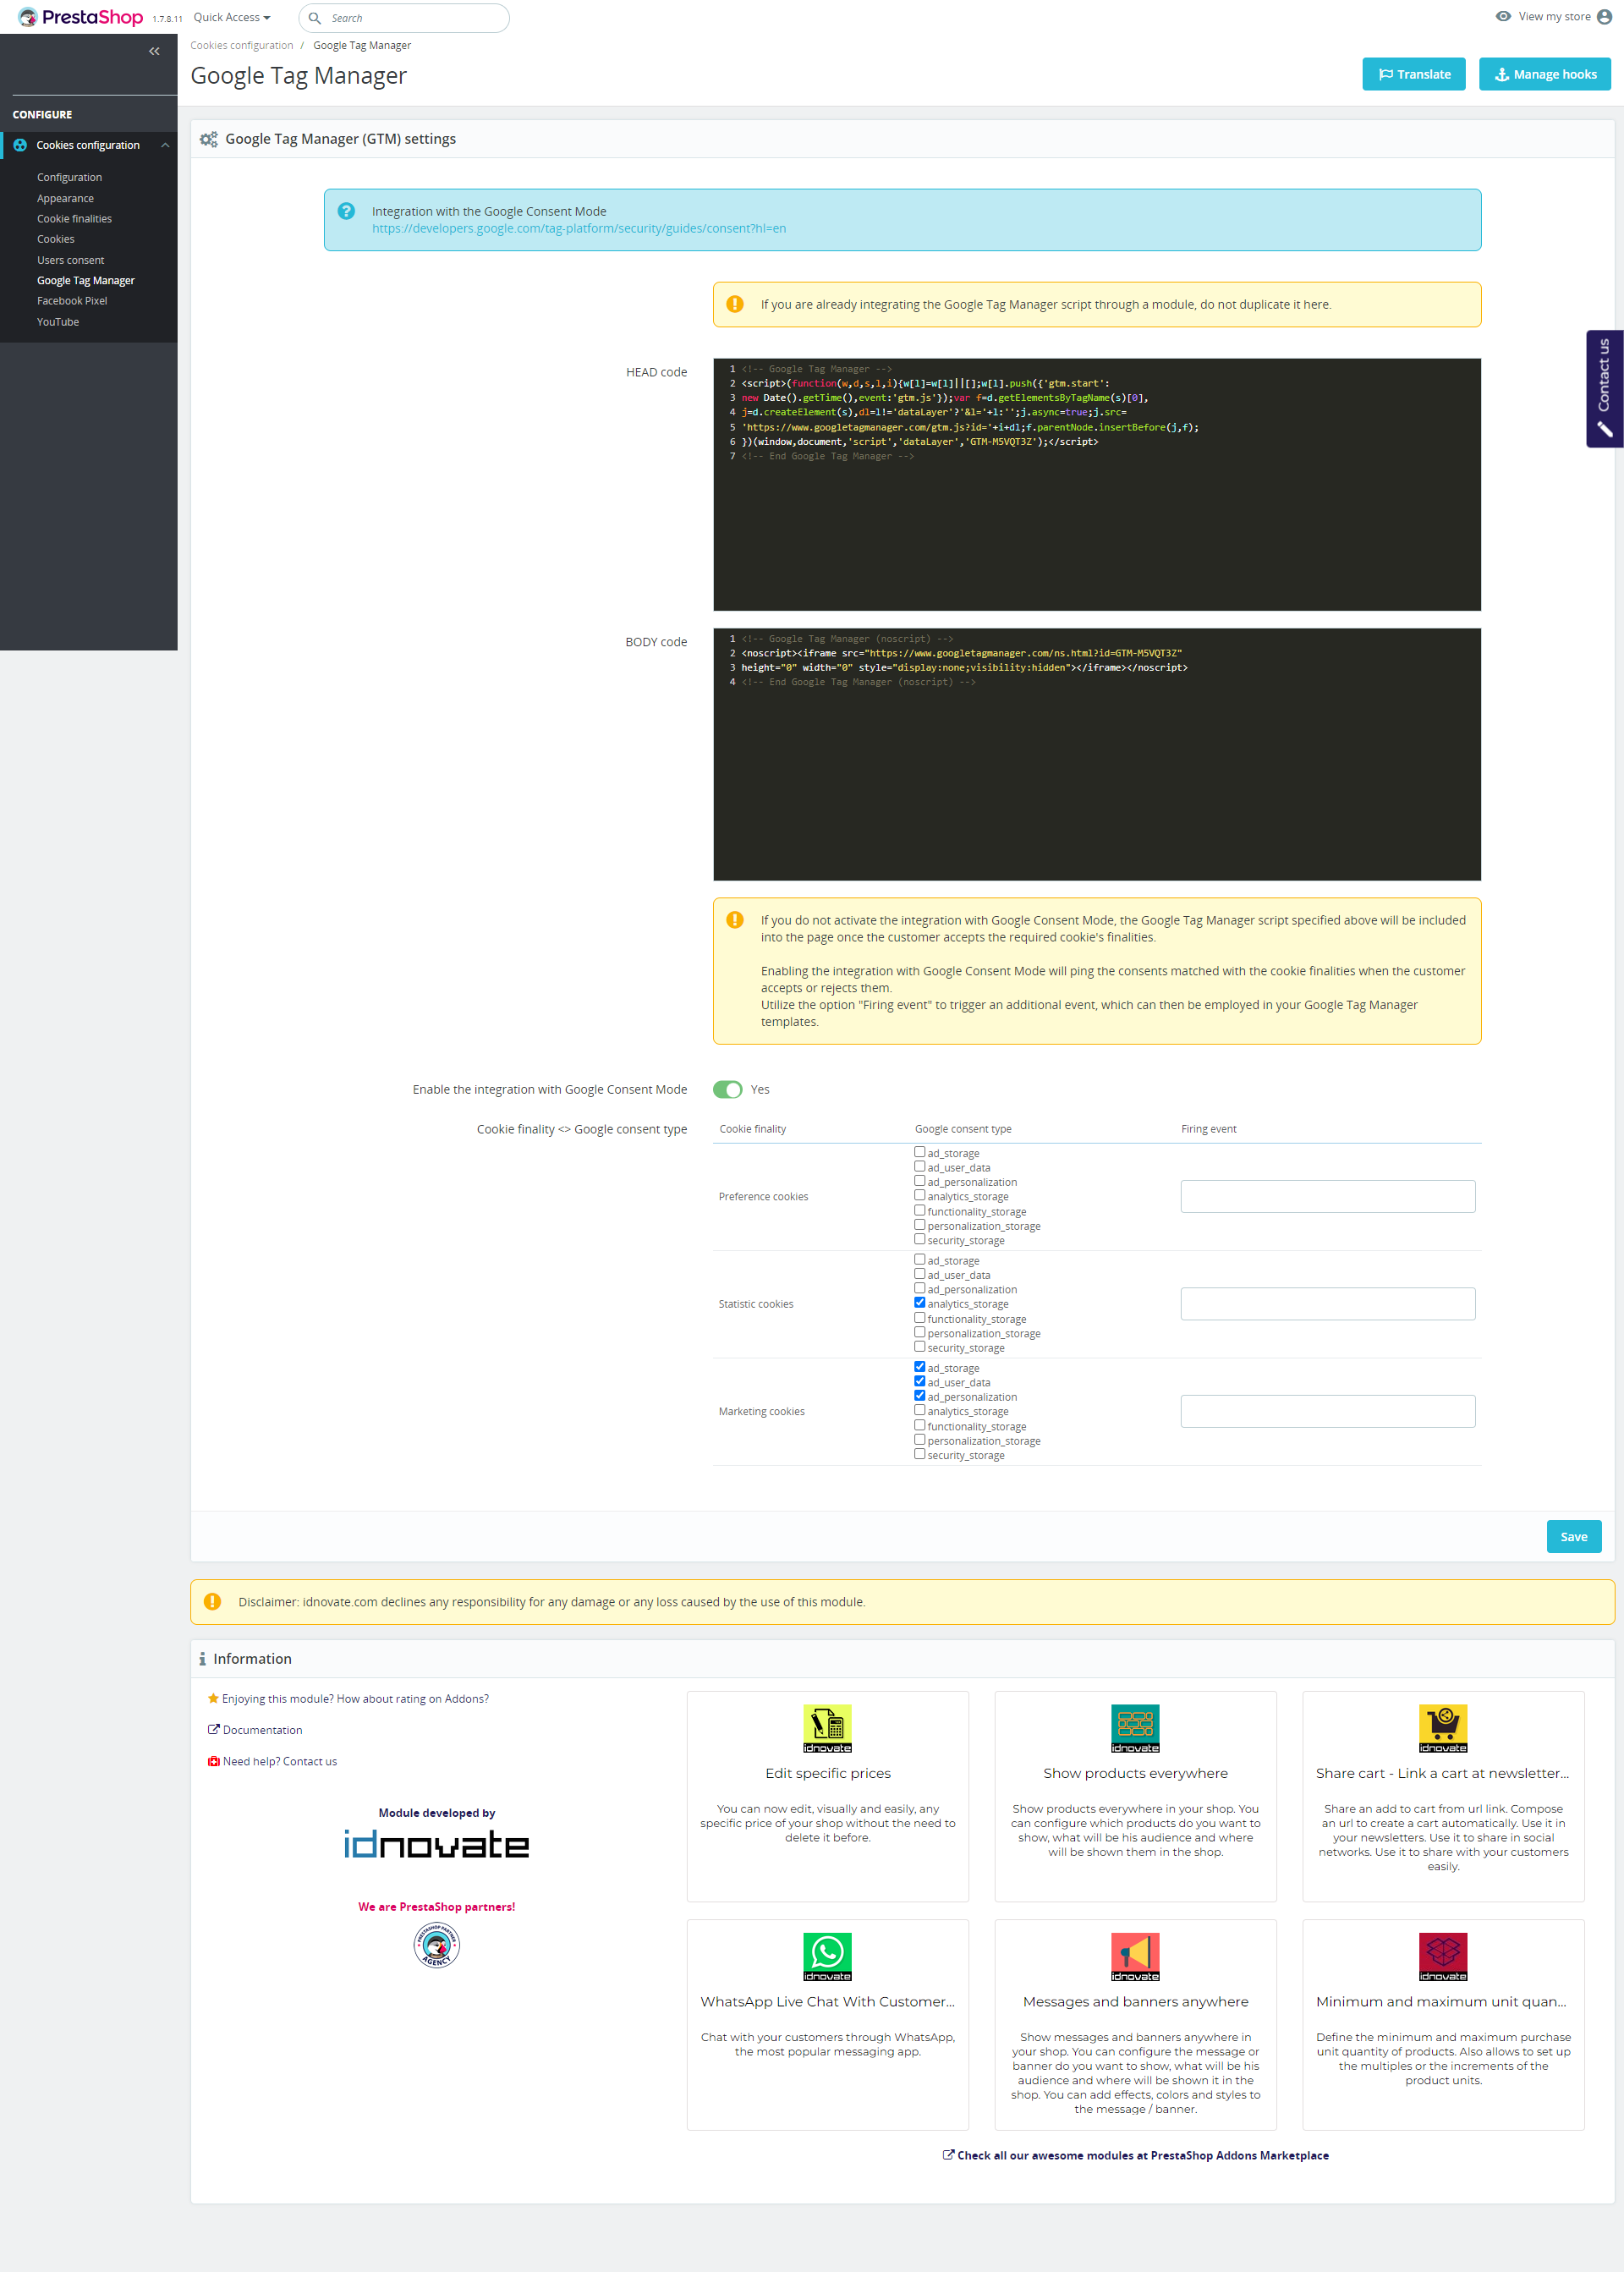Viewport: 1624px width, 2272px height.
Task: Open Facebook Pixel in sidebar menu
Action: (x=72, y=301)
